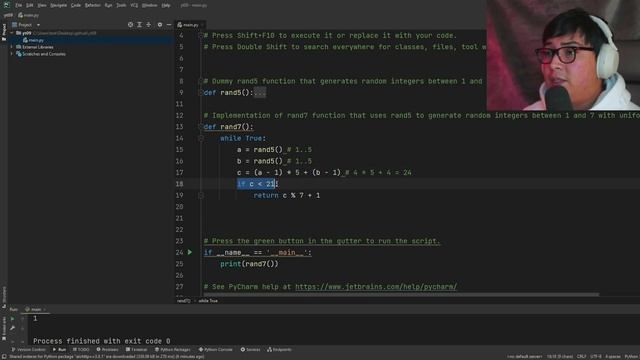Open the Services tool window
The image size is (640, 360).
click(250, 350)
